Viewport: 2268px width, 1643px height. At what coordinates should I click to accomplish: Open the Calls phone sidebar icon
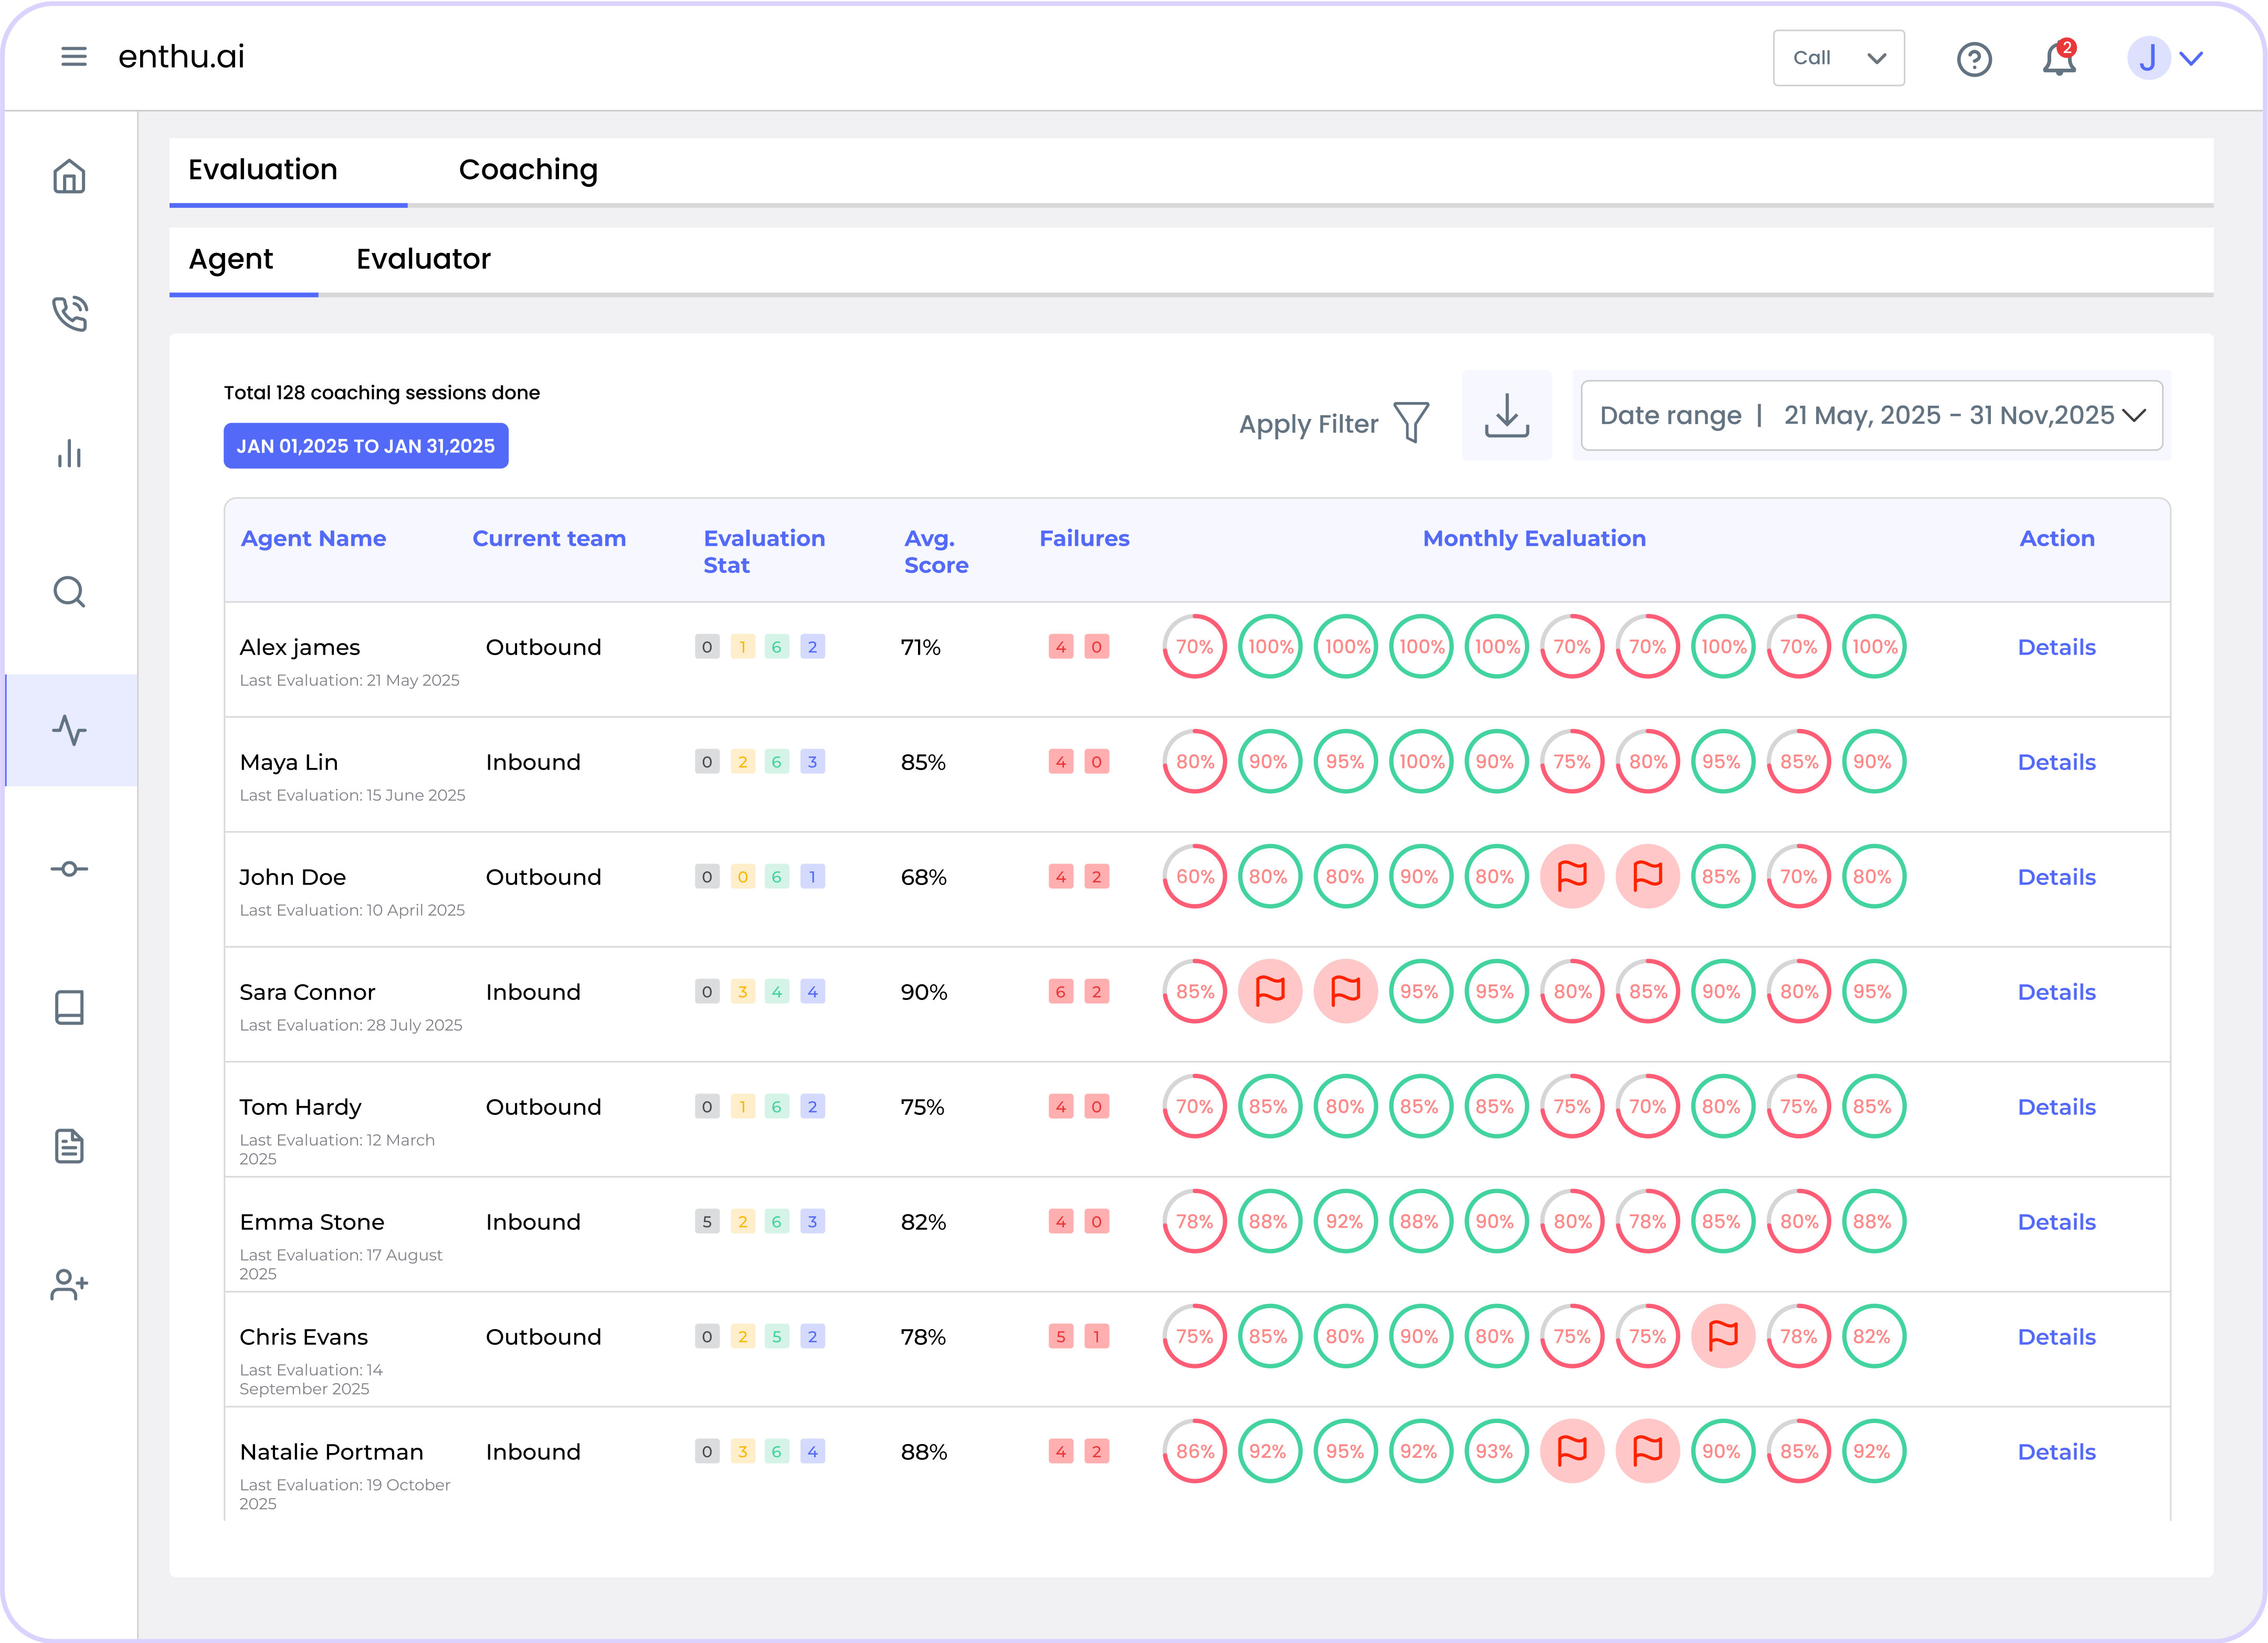click(69, 314)
